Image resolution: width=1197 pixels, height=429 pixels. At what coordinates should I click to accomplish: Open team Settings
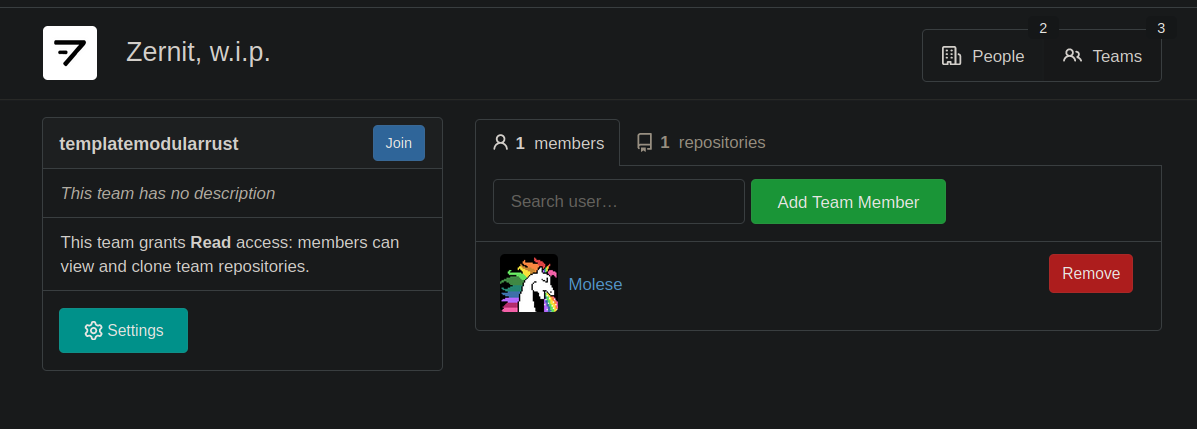point(123,331)
